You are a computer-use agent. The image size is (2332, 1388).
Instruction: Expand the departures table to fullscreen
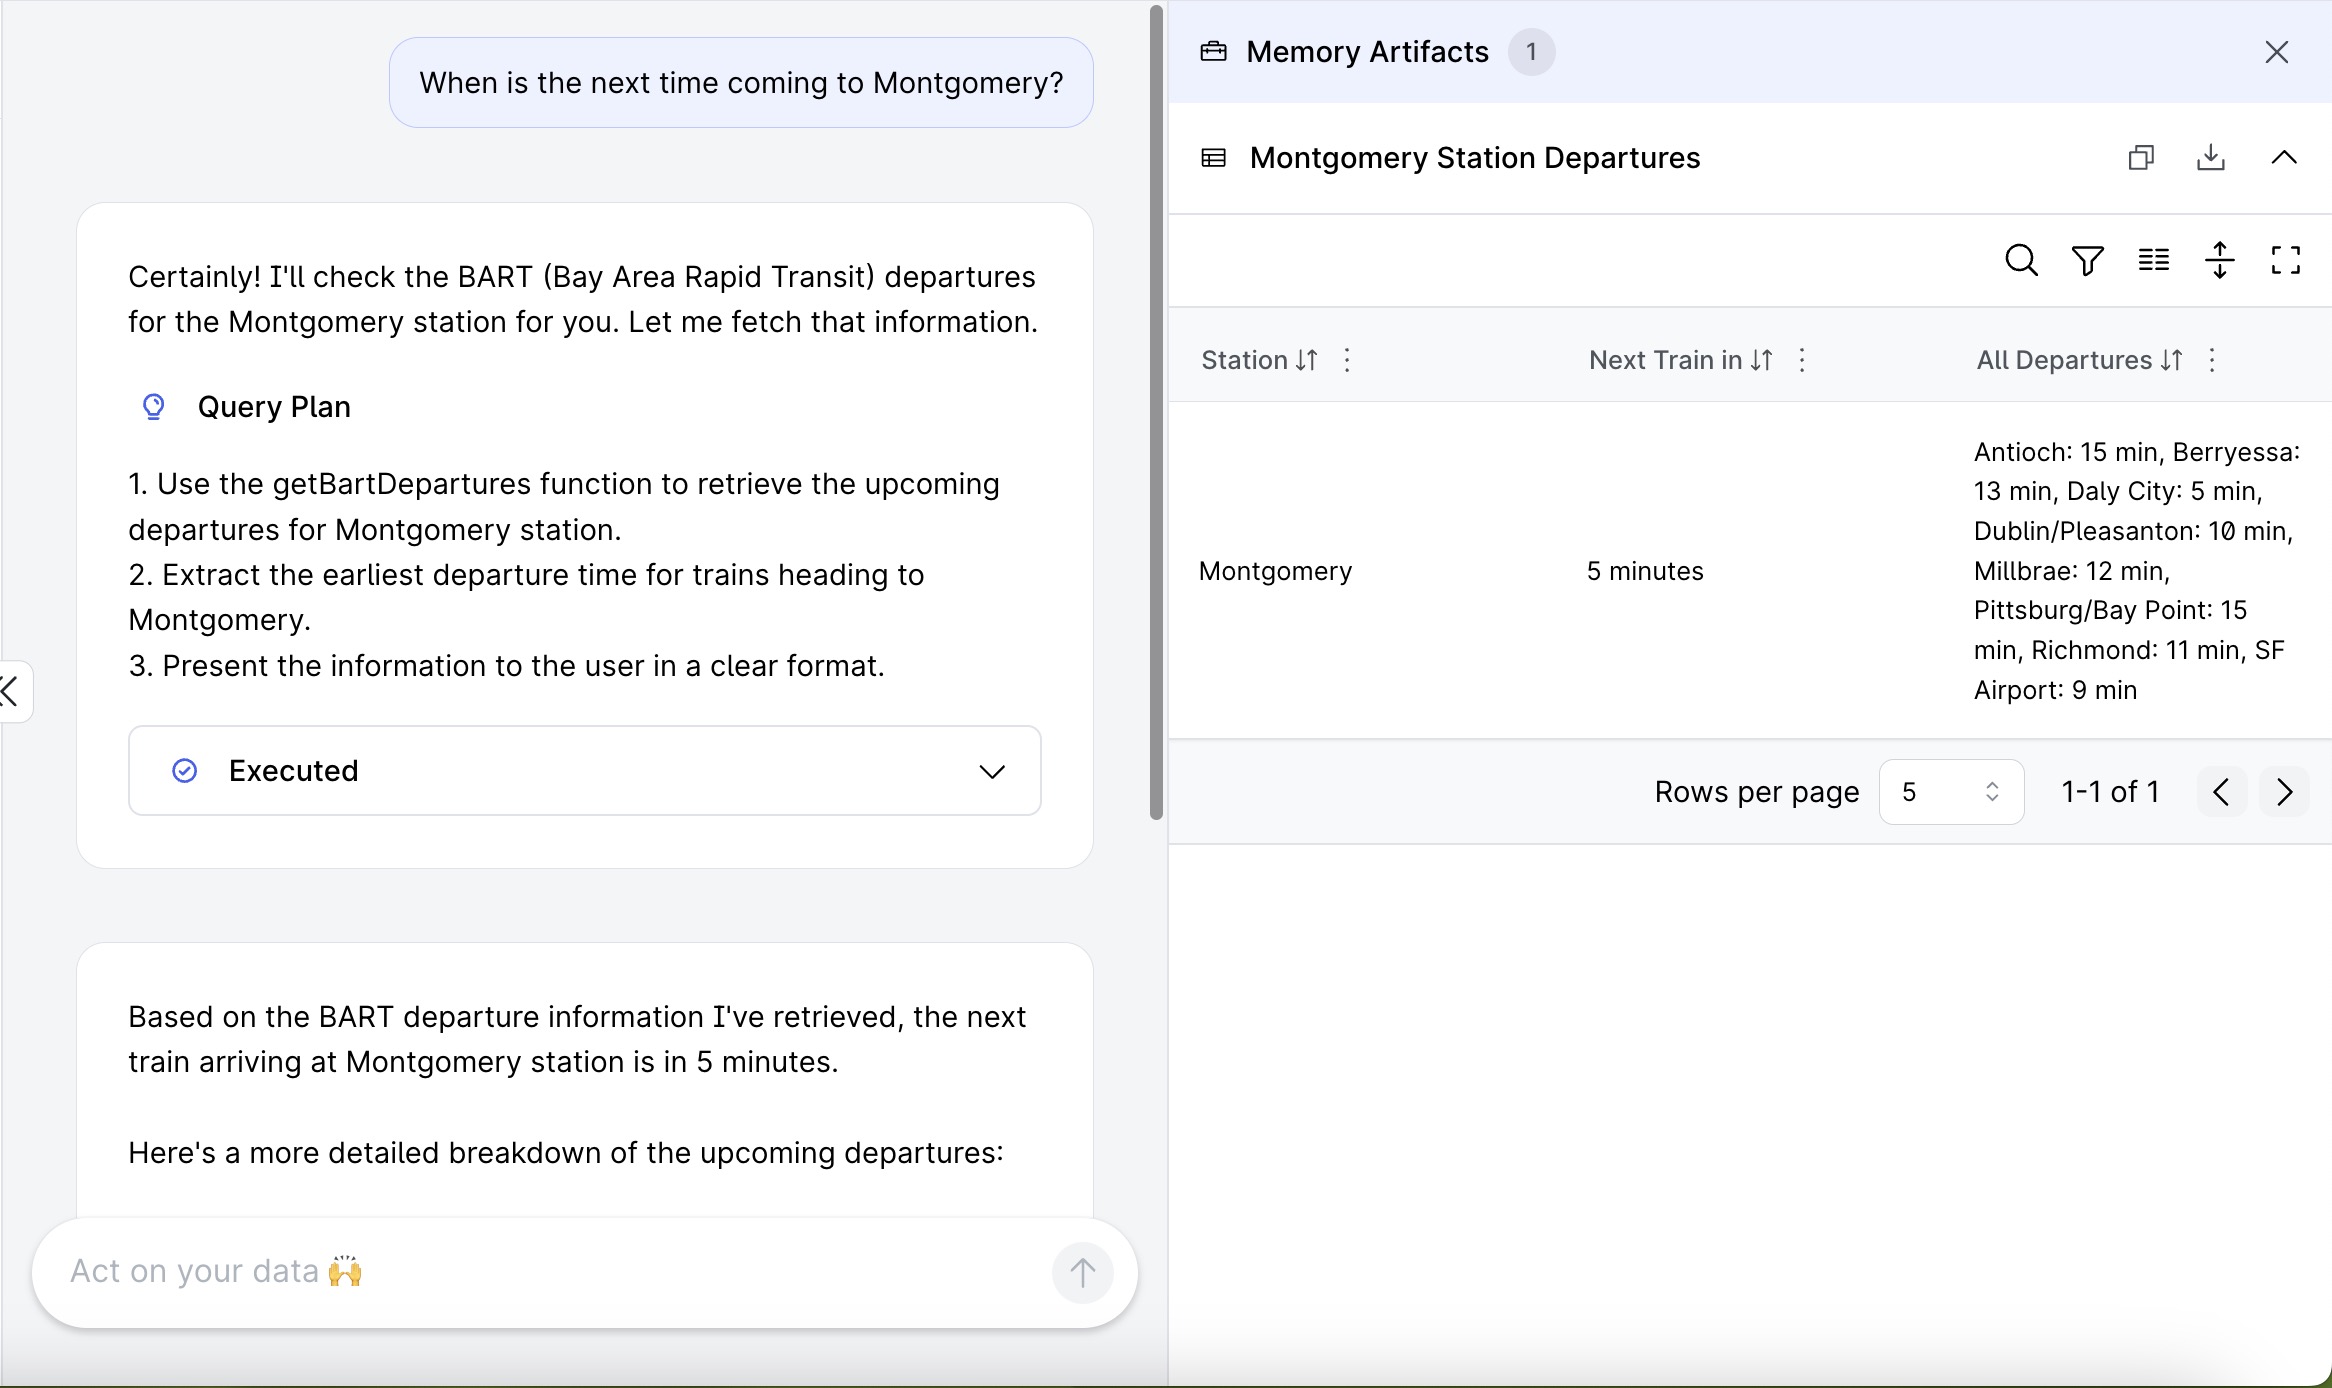coord(2285,260)
